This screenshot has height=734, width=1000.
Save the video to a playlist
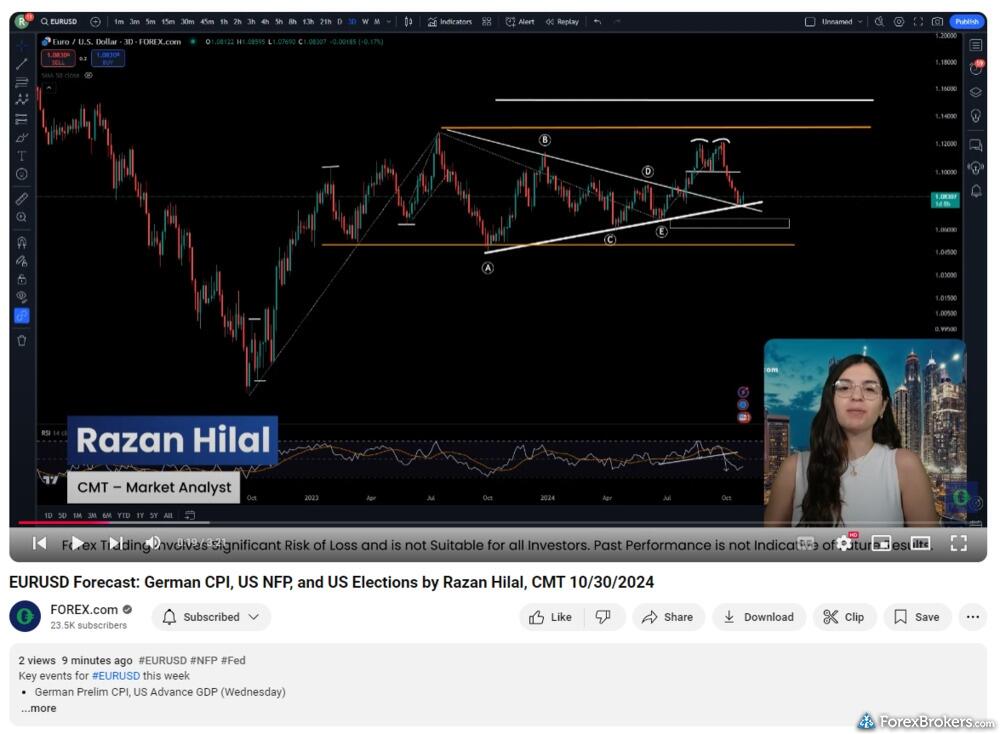[x=916, y=617]
